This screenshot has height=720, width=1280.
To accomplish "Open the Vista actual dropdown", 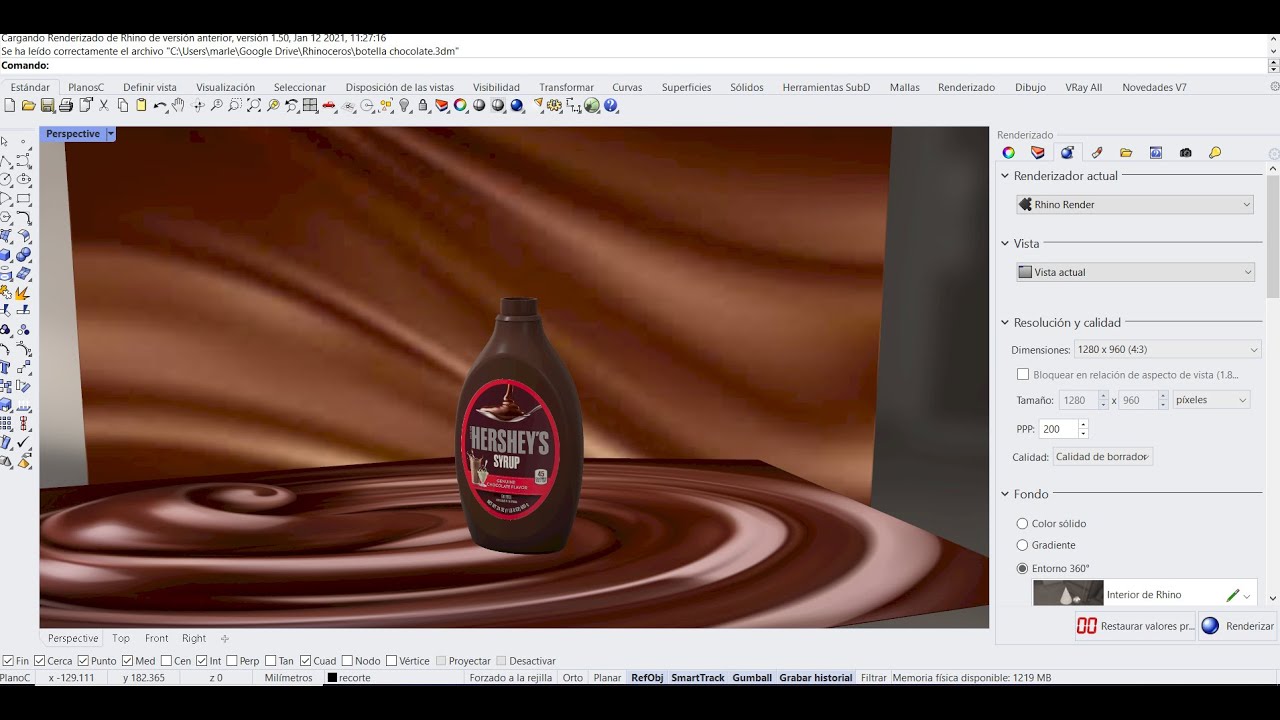I will pos(1135,272).
